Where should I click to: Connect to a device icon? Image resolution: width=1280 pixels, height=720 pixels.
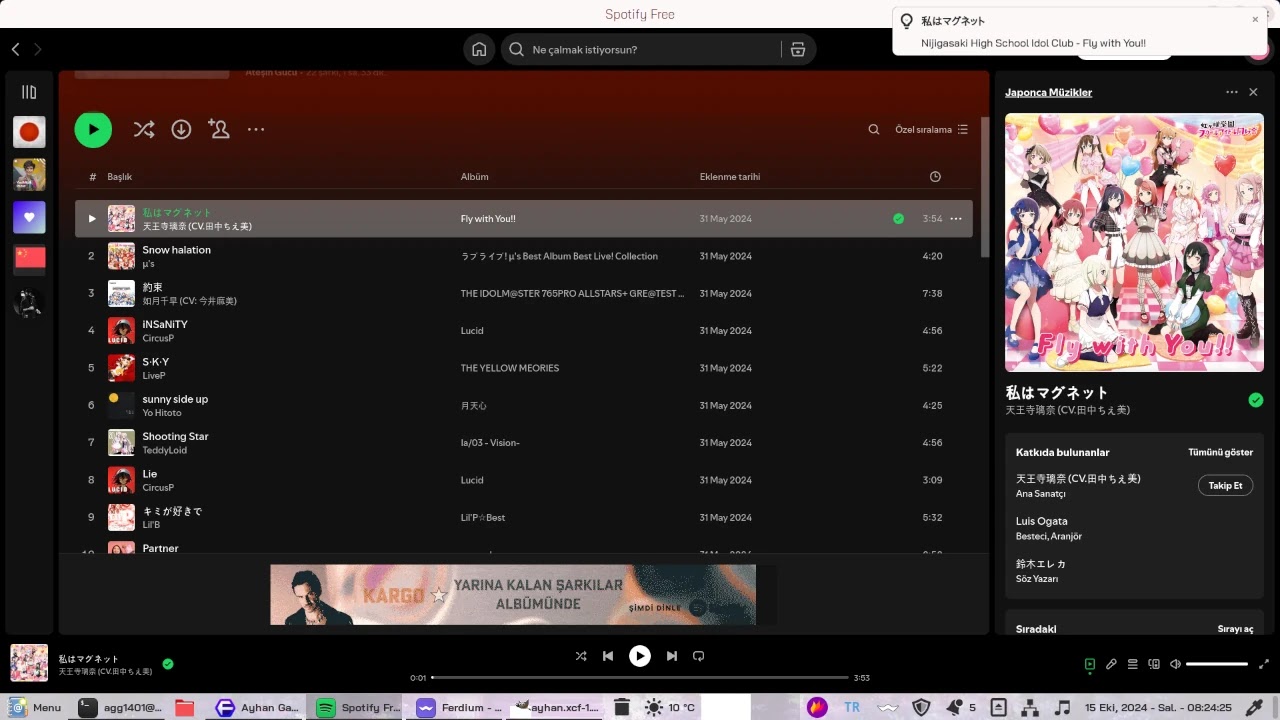click(1154, 664)
